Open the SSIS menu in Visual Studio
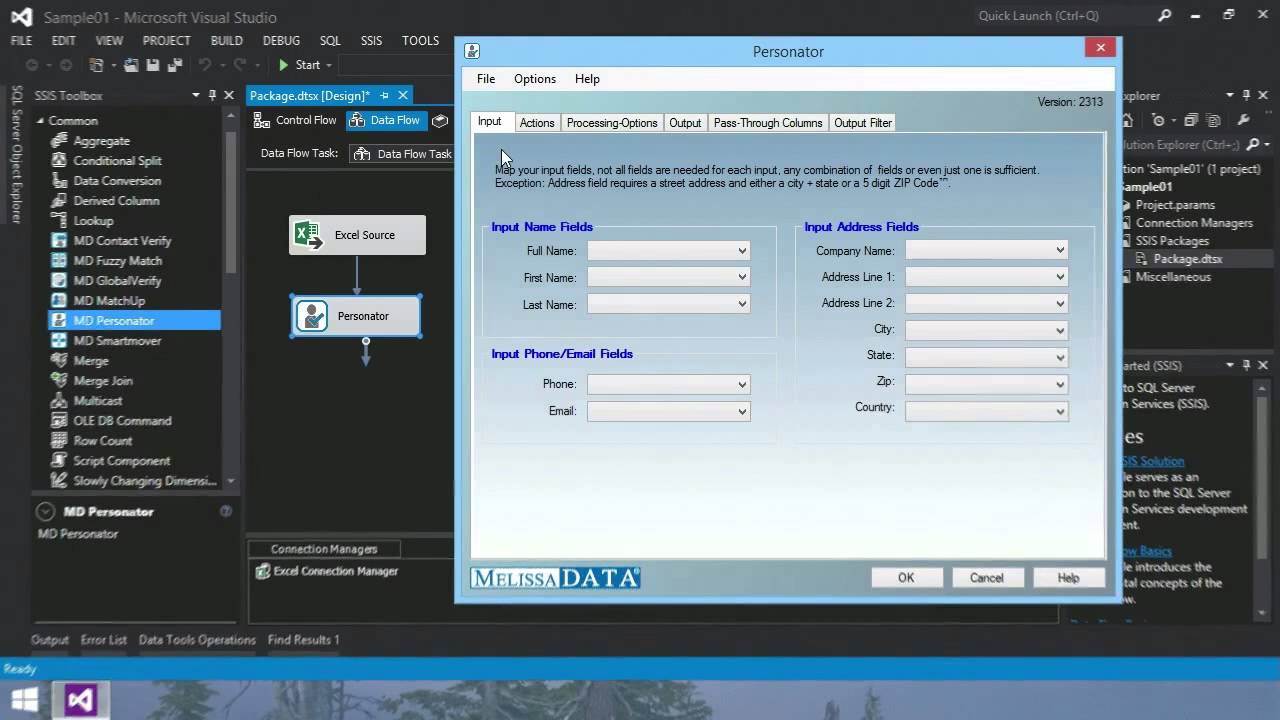The height and width of the screenshot is (720, 1280). click(x=371, y=41)
